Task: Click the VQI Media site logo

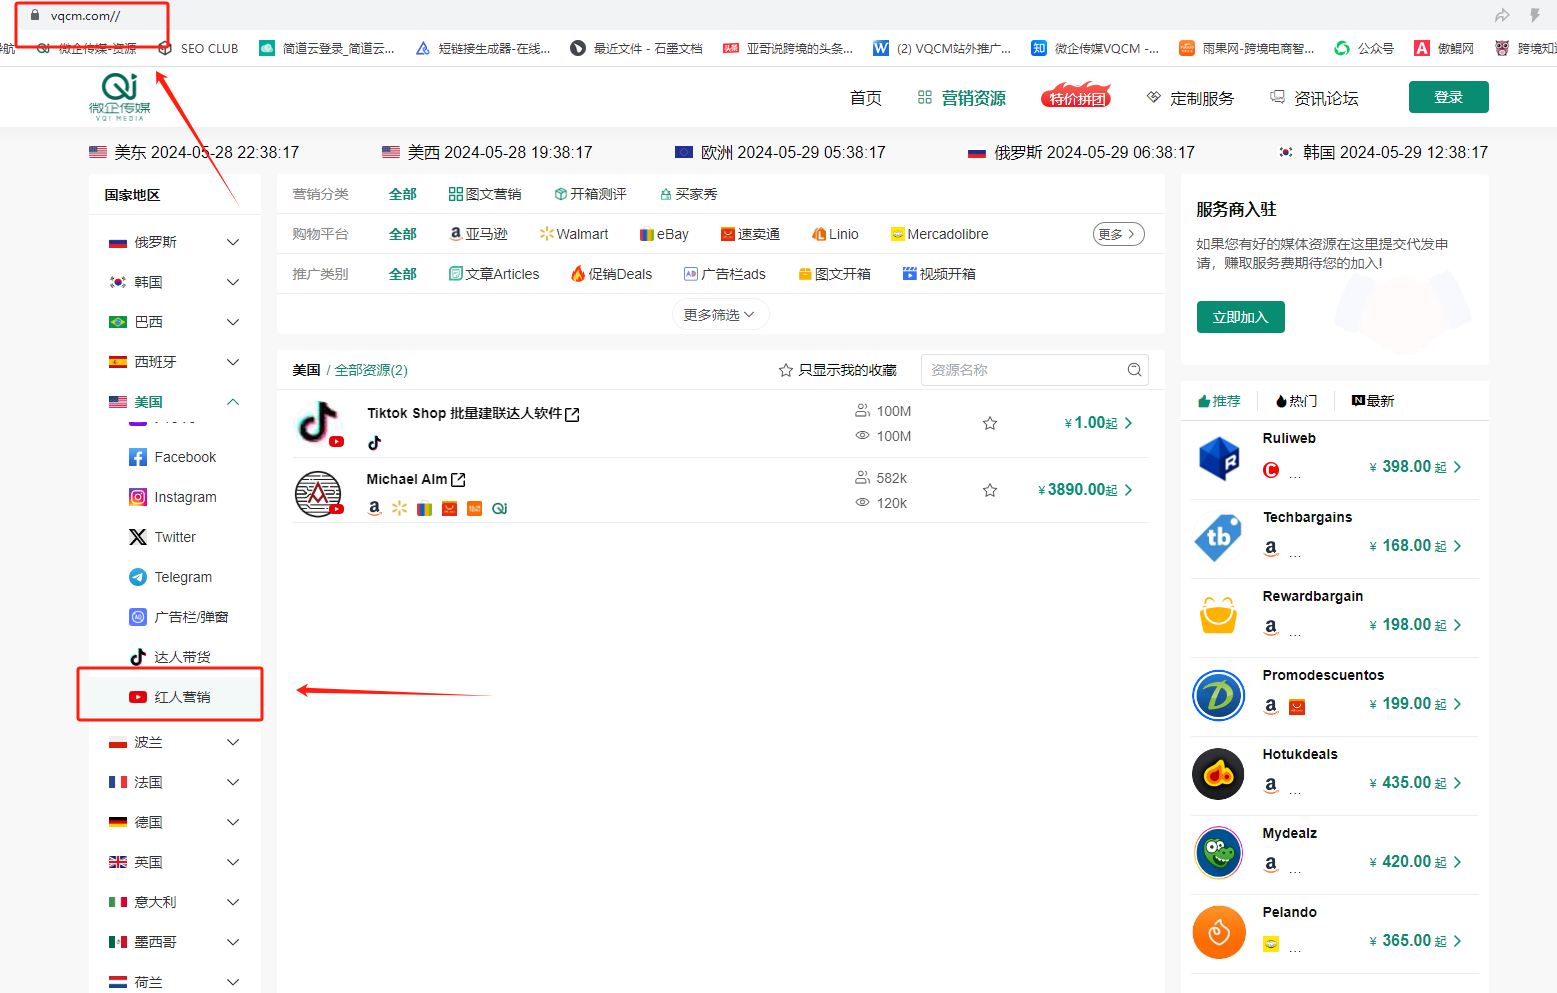Action: tap(119, 97)
